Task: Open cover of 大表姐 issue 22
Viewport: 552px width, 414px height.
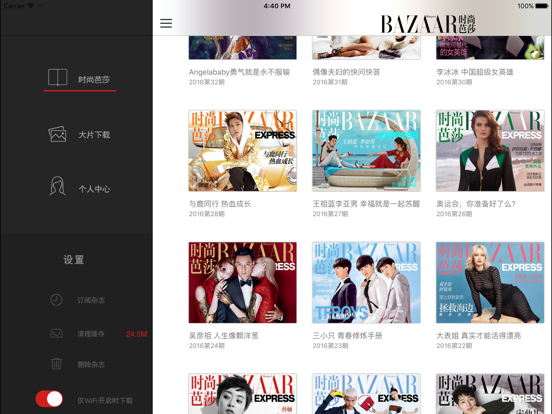Action: pos(490,282)
